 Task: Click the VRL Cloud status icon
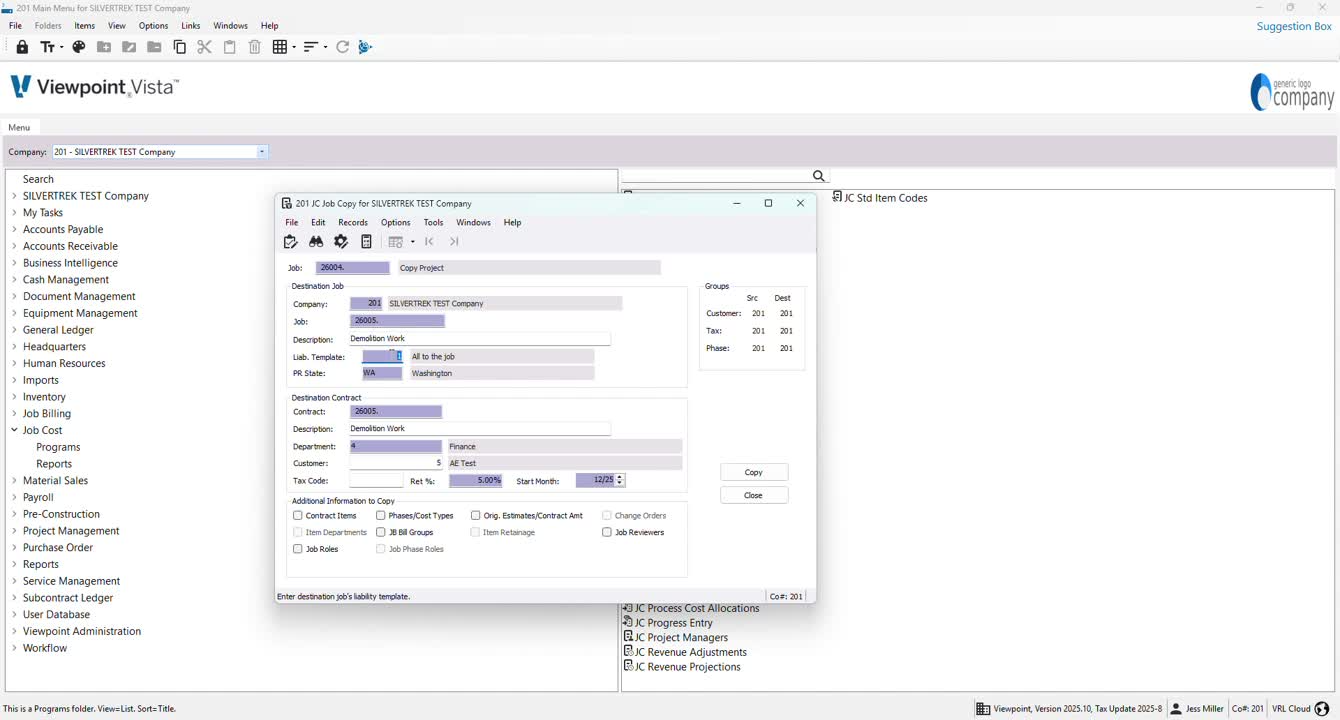coord(1322,709)
